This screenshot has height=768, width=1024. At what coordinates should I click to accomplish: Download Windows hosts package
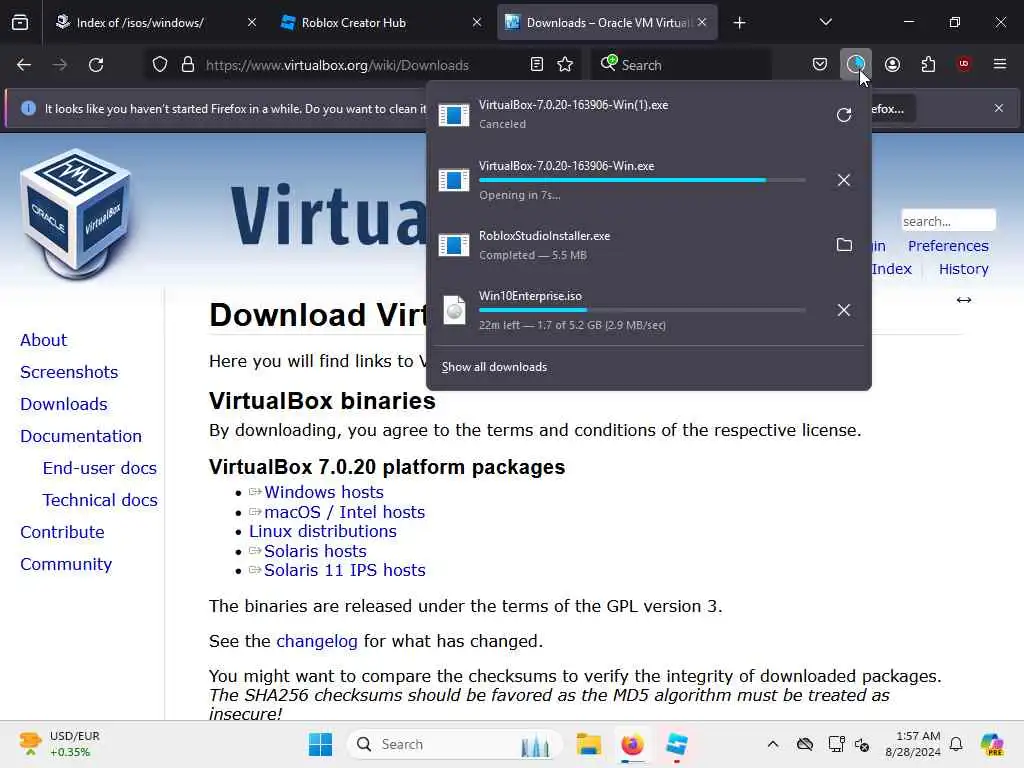point(323,492)
